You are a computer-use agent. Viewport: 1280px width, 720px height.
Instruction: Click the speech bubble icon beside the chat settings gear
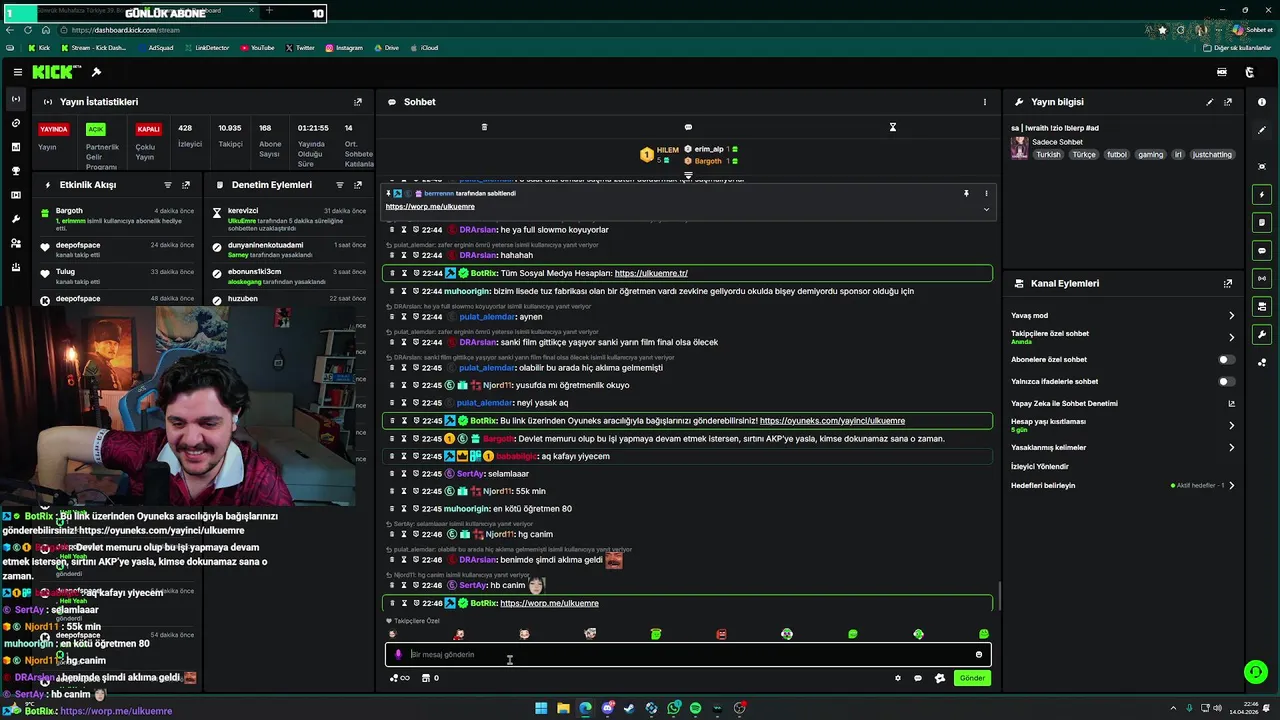[x=918, y=678]
